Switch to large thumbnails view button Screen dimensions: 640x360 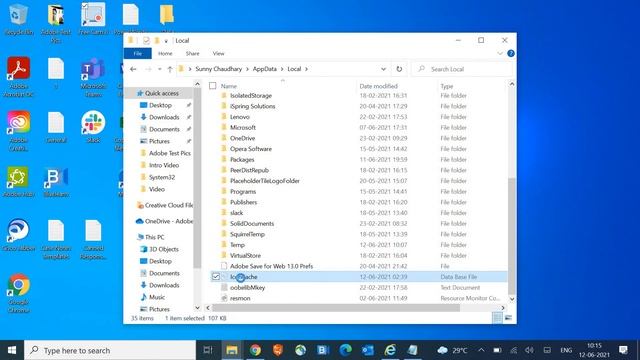508,318
